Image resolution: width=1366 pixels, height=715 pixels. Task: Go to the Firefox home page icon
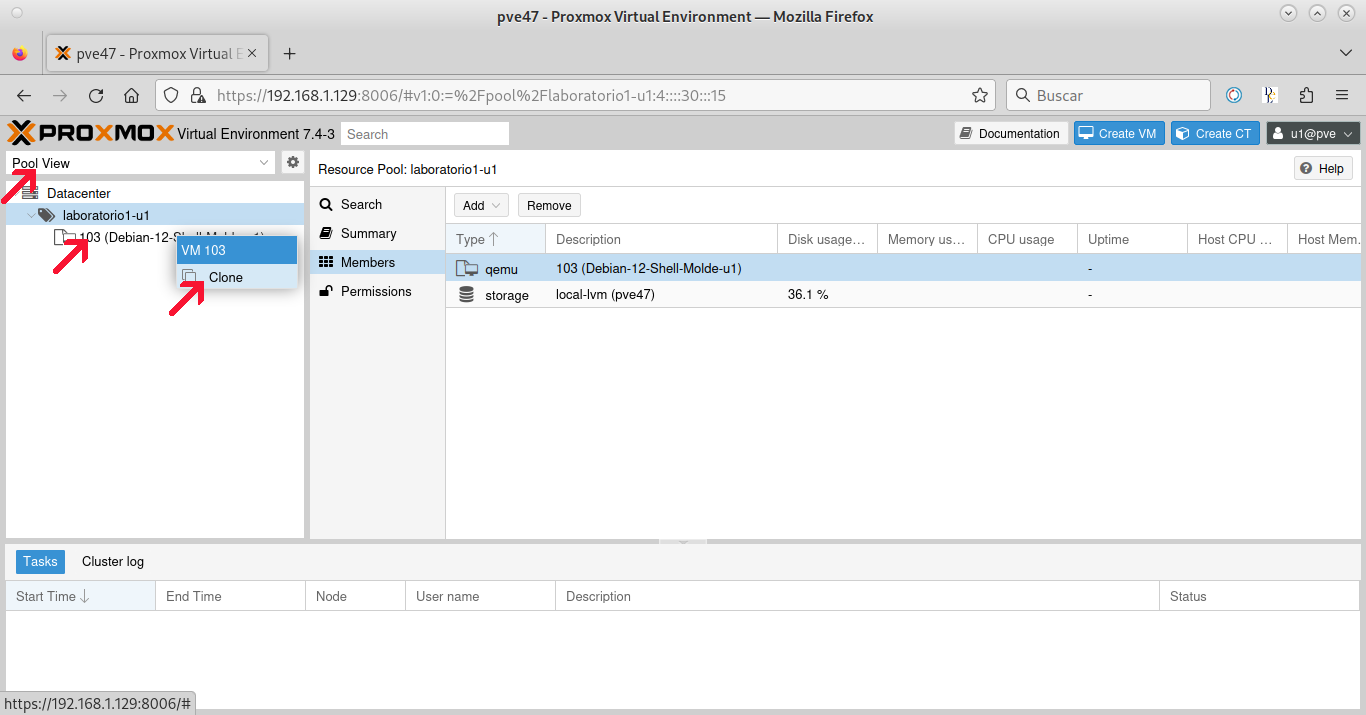[x=131, y=96]
